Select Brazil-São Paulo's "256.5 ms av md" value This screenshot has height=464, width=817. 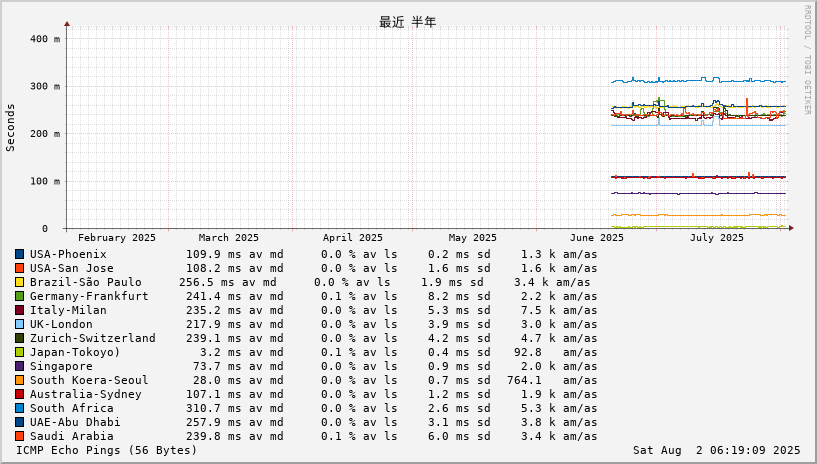coord(228,282)
